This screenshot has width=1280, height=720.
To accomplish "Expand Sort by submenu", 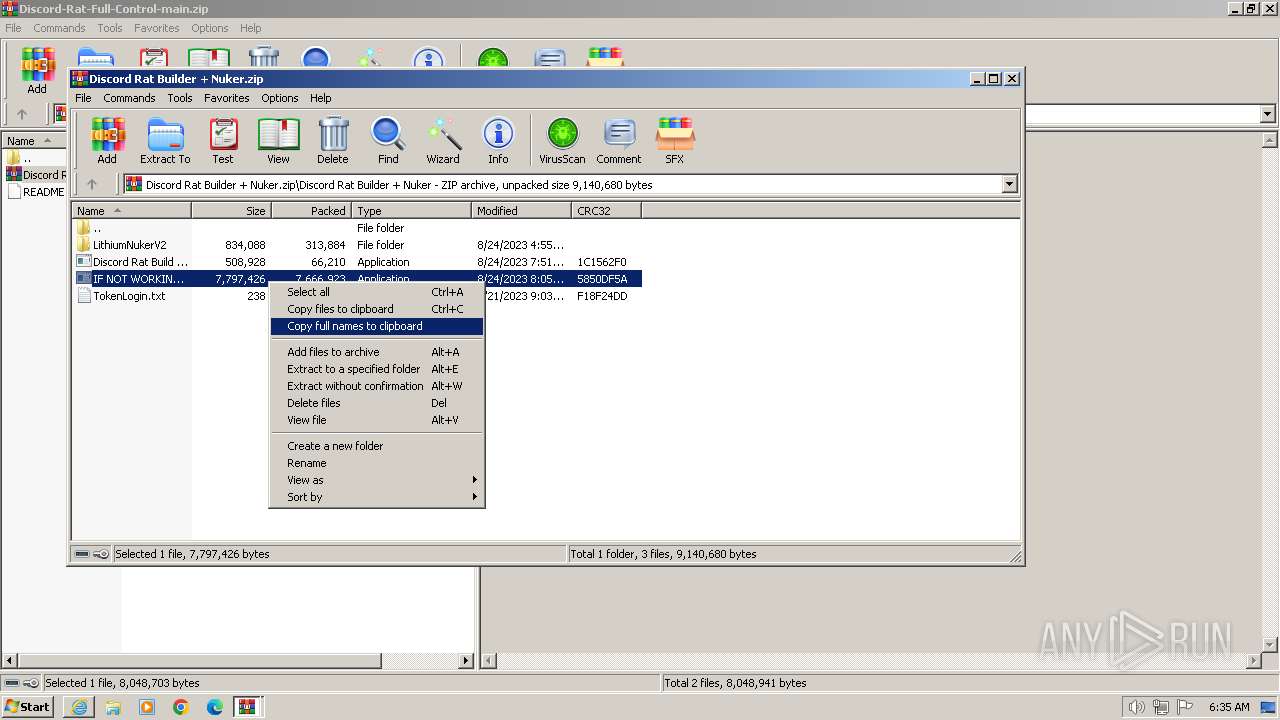I will [377, 497].
